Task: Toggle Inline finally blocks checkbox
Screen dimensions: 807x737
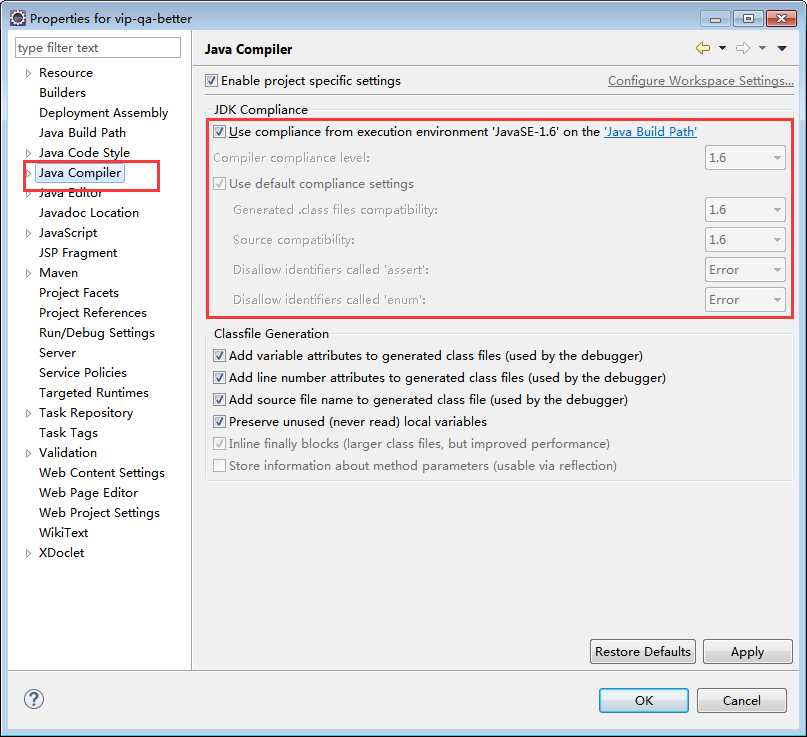Action: pos(219,444)
